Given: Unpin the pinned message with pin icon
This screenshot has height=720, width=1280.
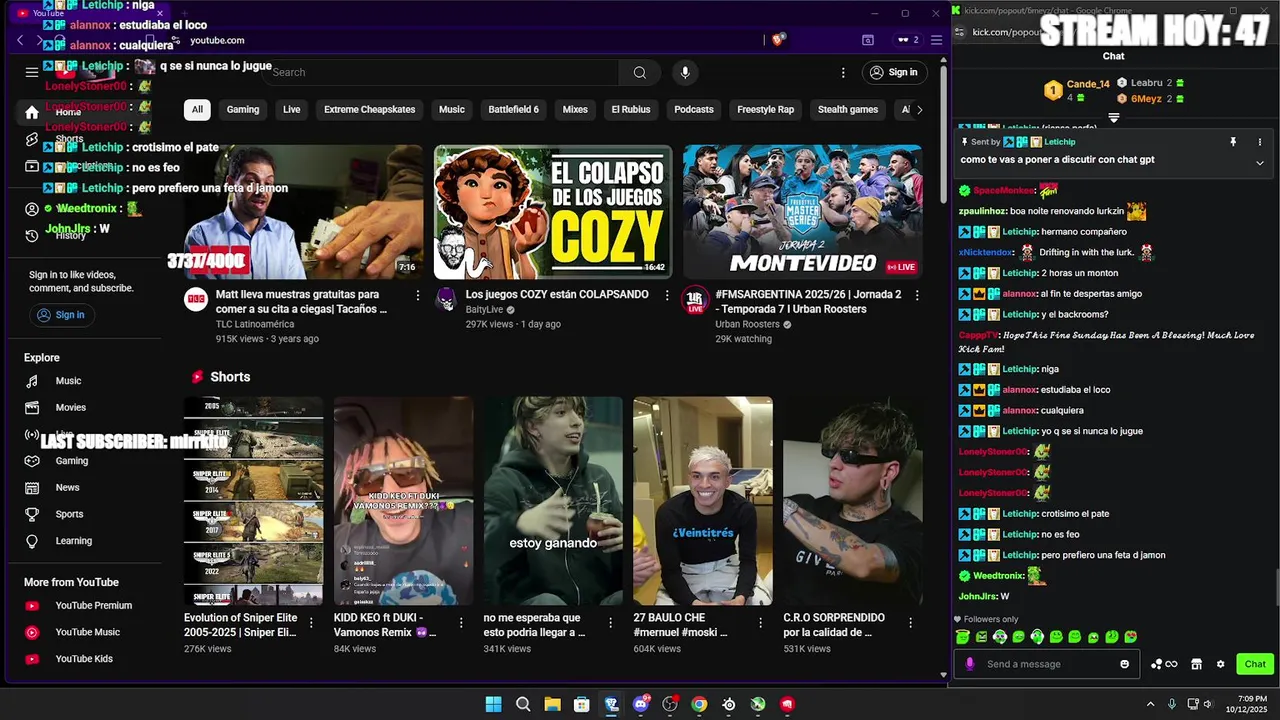Looking at the screenshot, I should point(1233,142).
